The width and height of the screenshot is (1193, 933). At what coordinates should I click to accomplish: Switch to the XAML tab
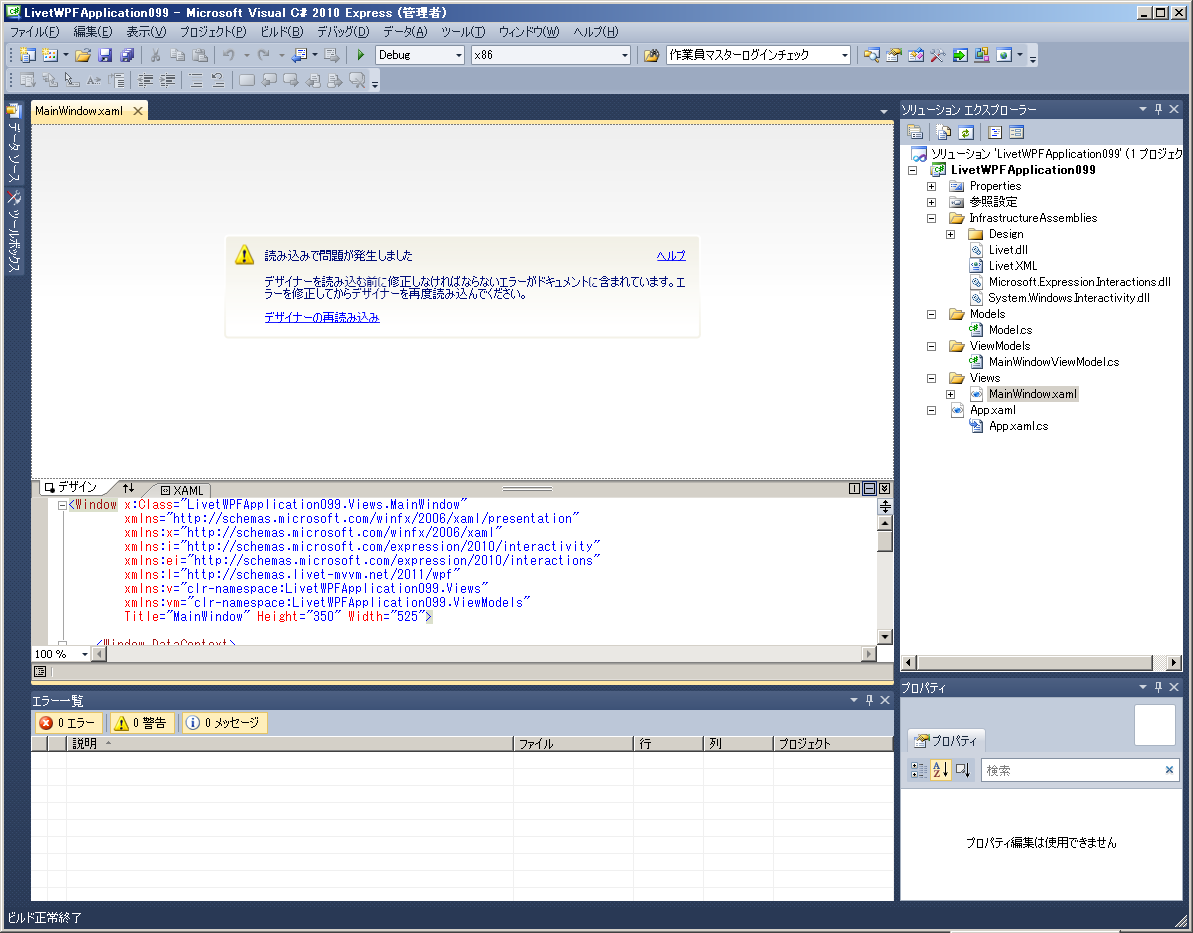coord(183,490)
